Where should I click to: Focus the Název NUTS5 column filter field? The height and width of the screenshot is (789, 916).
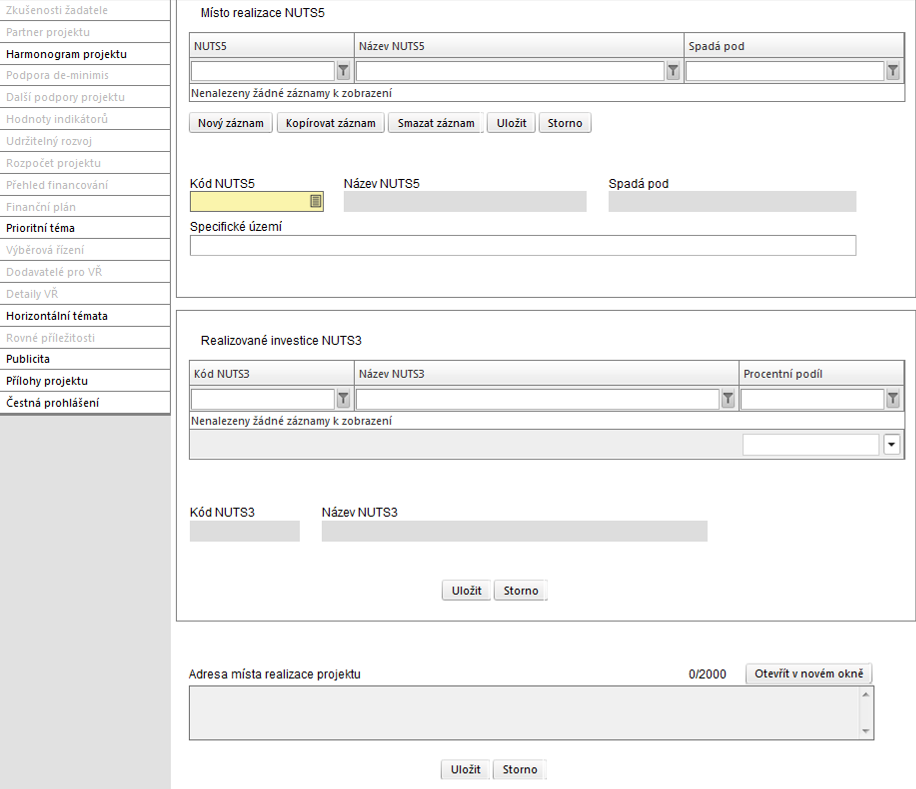tap(510, 71)
